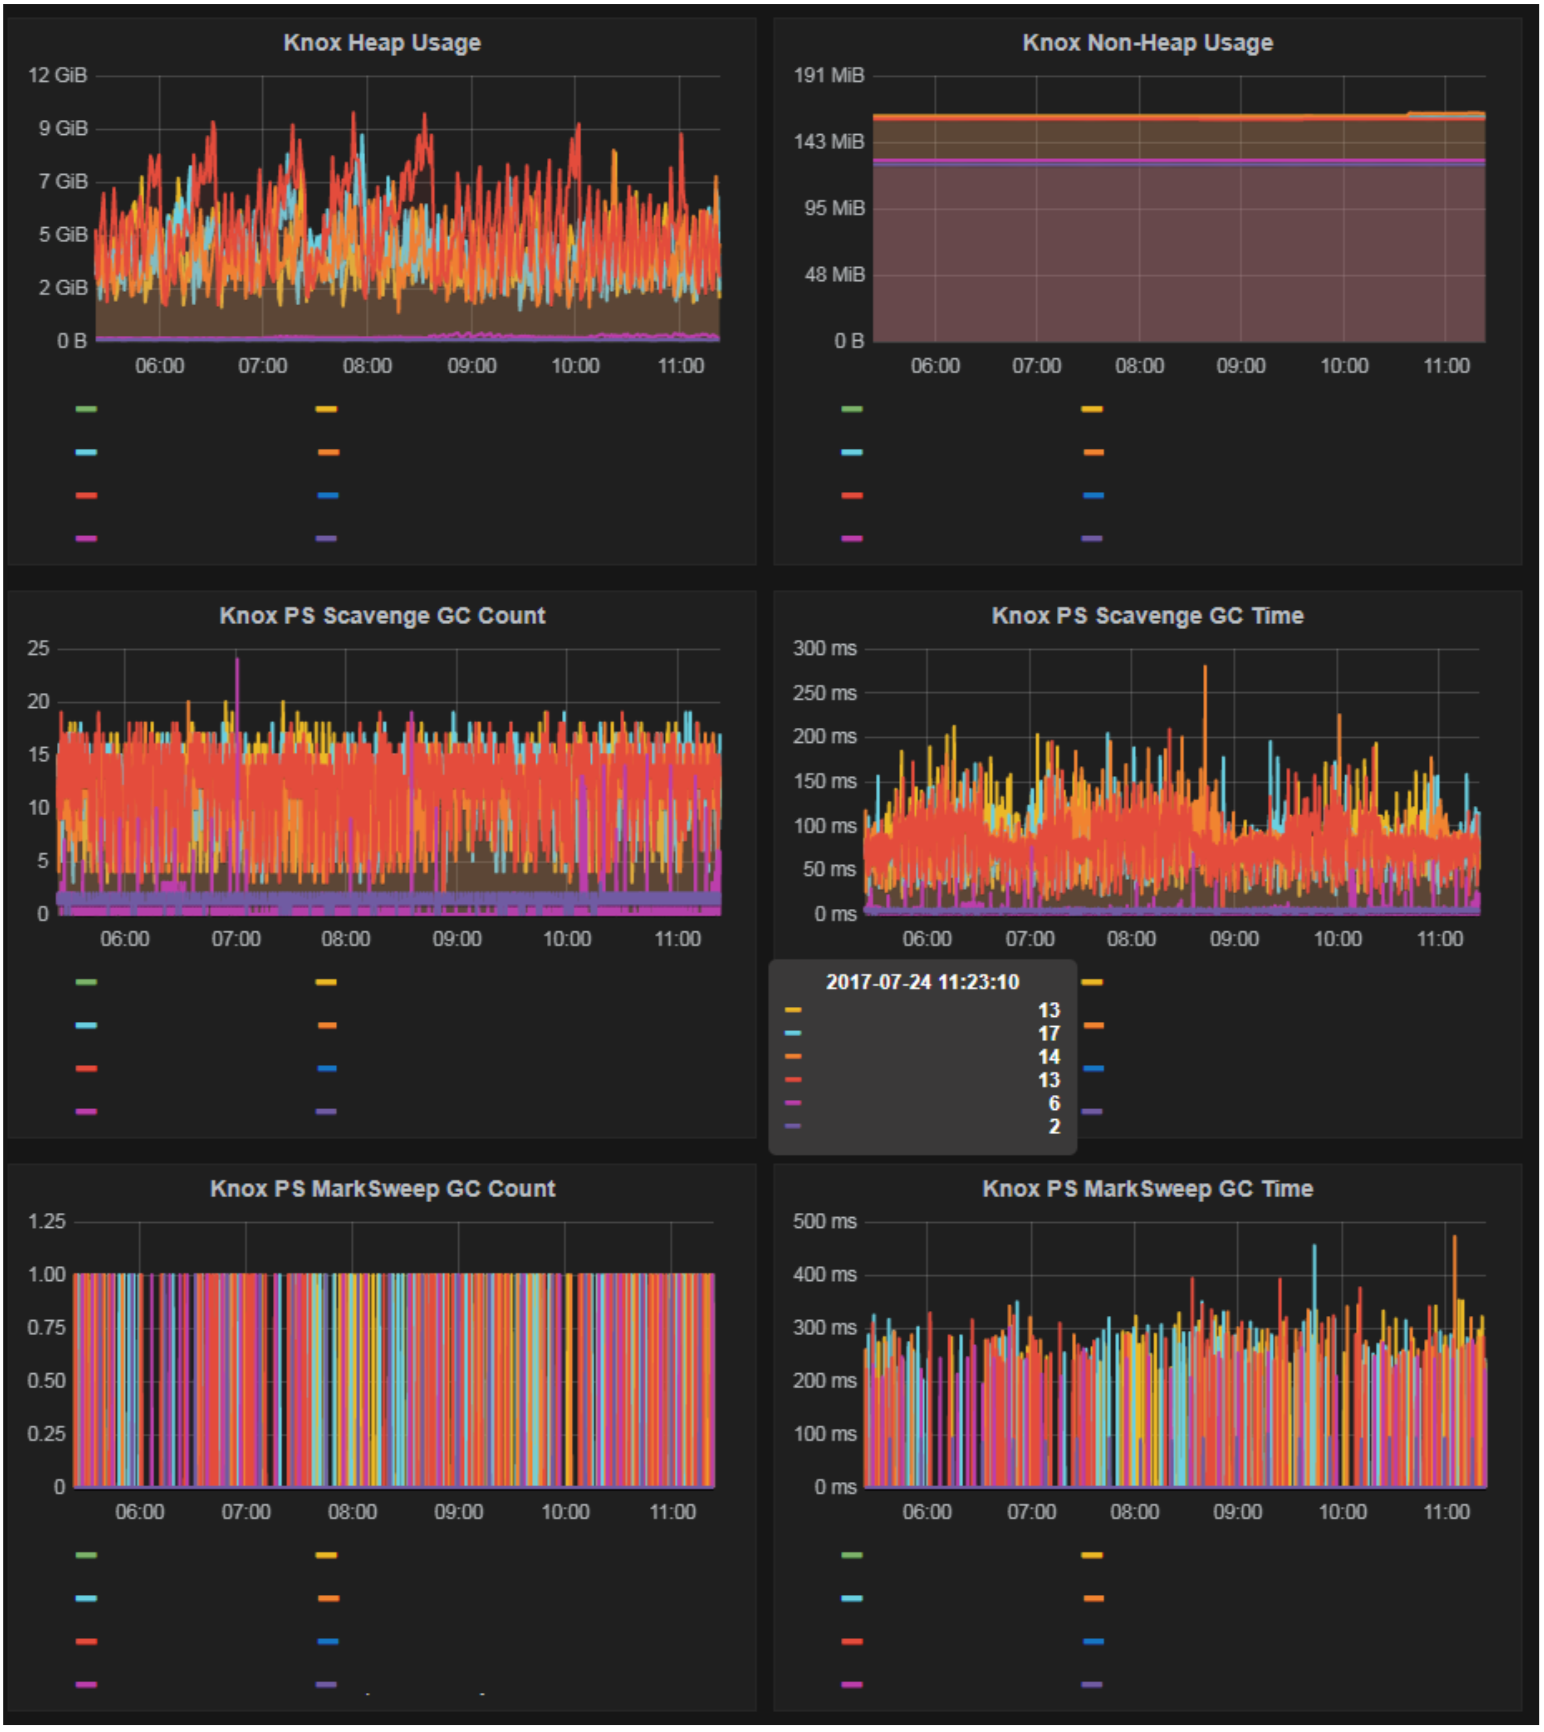The height and width of the screenshot is (1732, 1544).
Task: Click the Knox PS MarkSweep GC Count title
Action: 382,1189
